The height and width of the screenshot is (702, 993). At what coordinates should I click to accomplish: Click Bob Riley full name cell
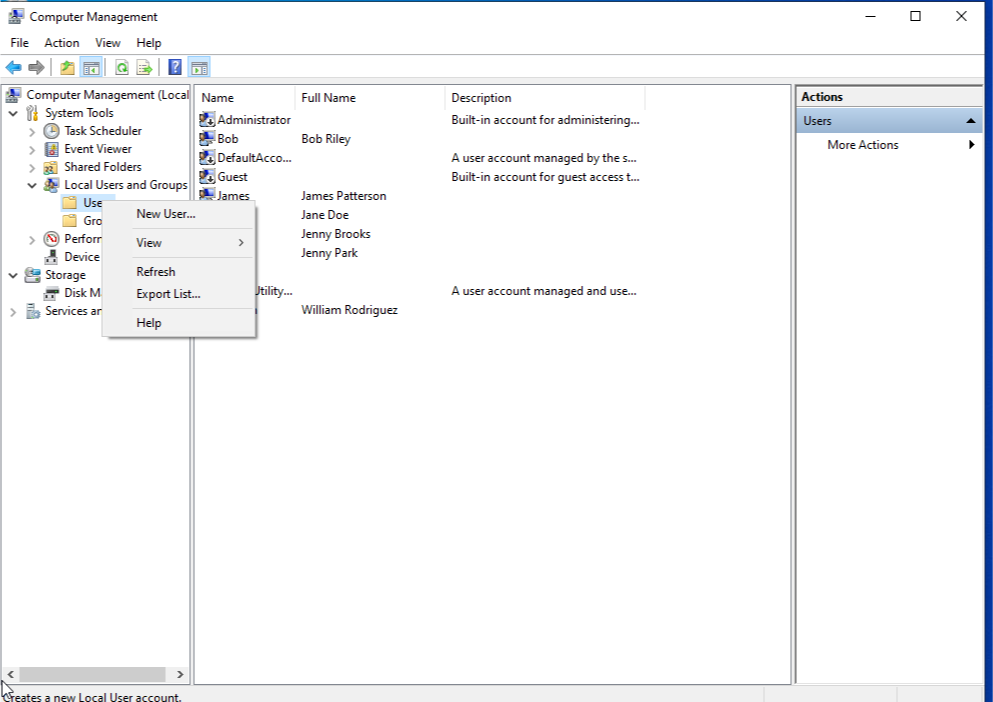pyautogui.click(x=326, y=139)
